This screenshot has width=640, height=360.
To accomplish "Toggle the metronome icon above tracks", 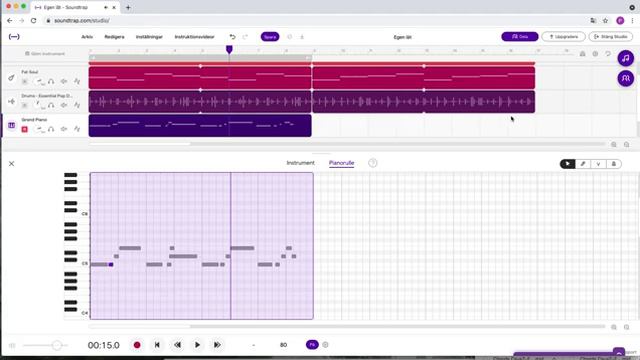I will 582,54.
